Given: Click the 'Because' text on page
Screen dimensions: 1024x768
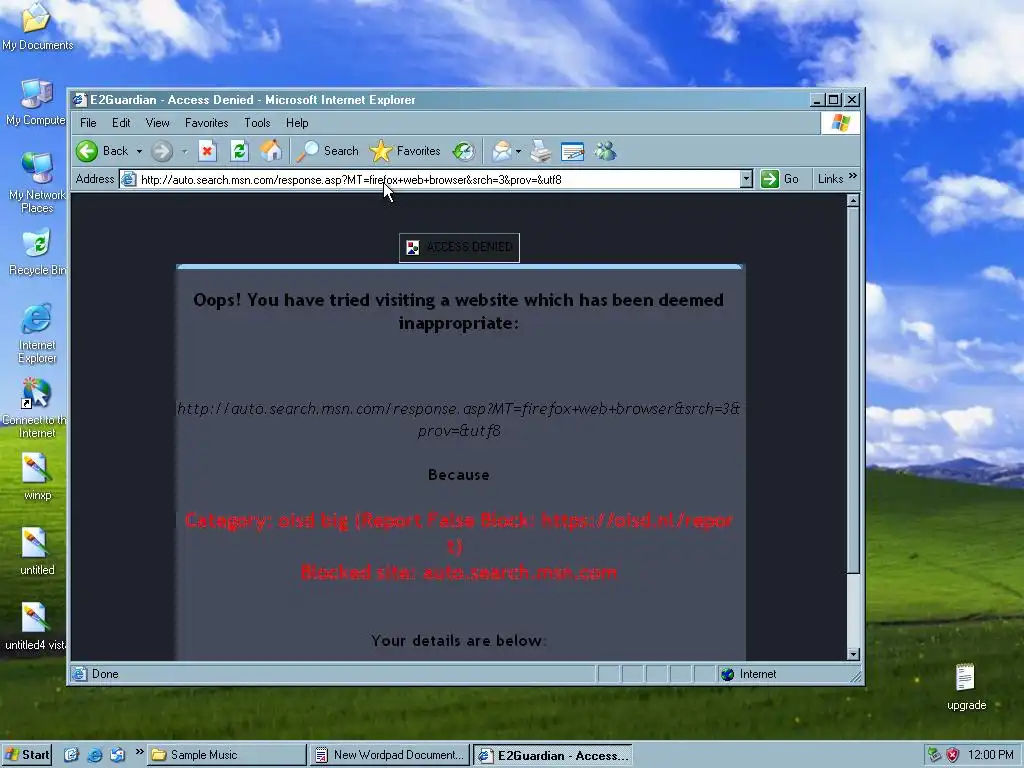Looking at the screenshot, I should click(x=458, y=475).
